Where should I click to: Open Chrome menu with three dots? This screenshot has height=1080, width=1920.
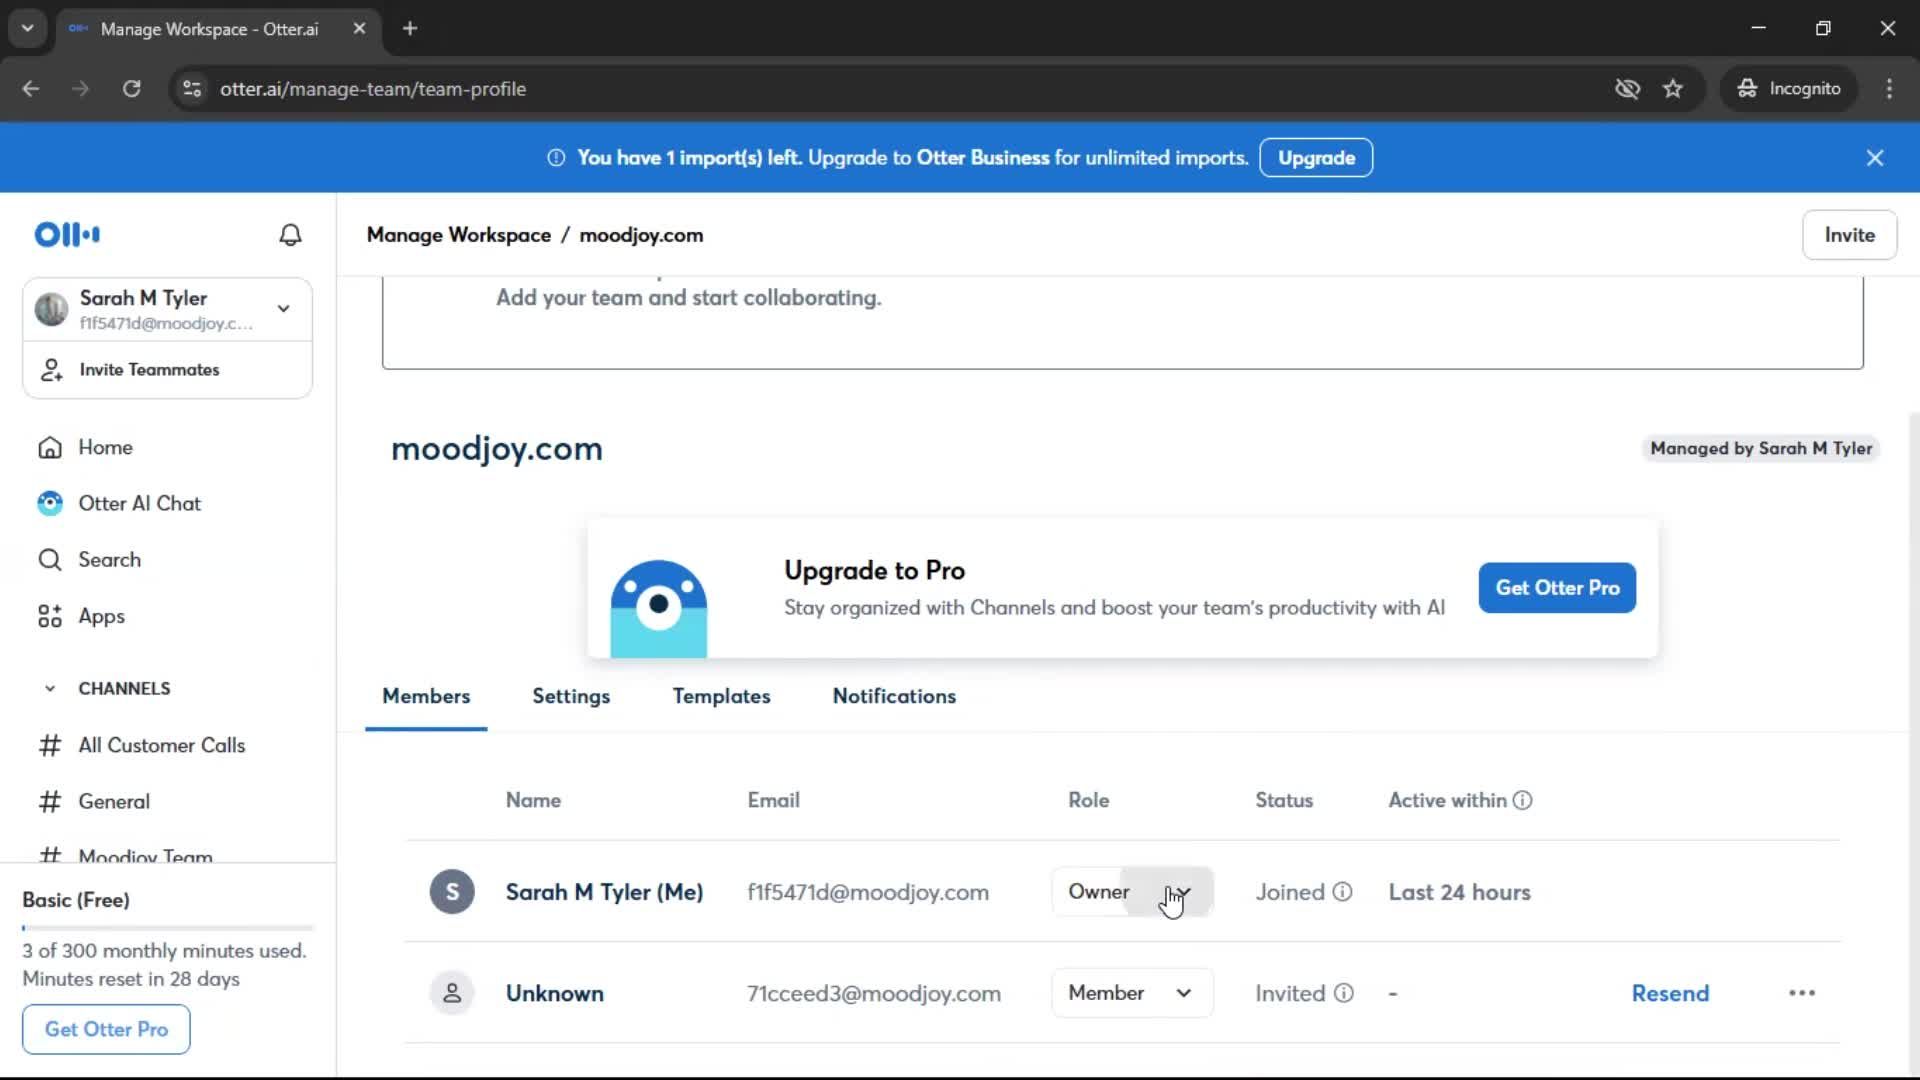[x=1889, y=89]
